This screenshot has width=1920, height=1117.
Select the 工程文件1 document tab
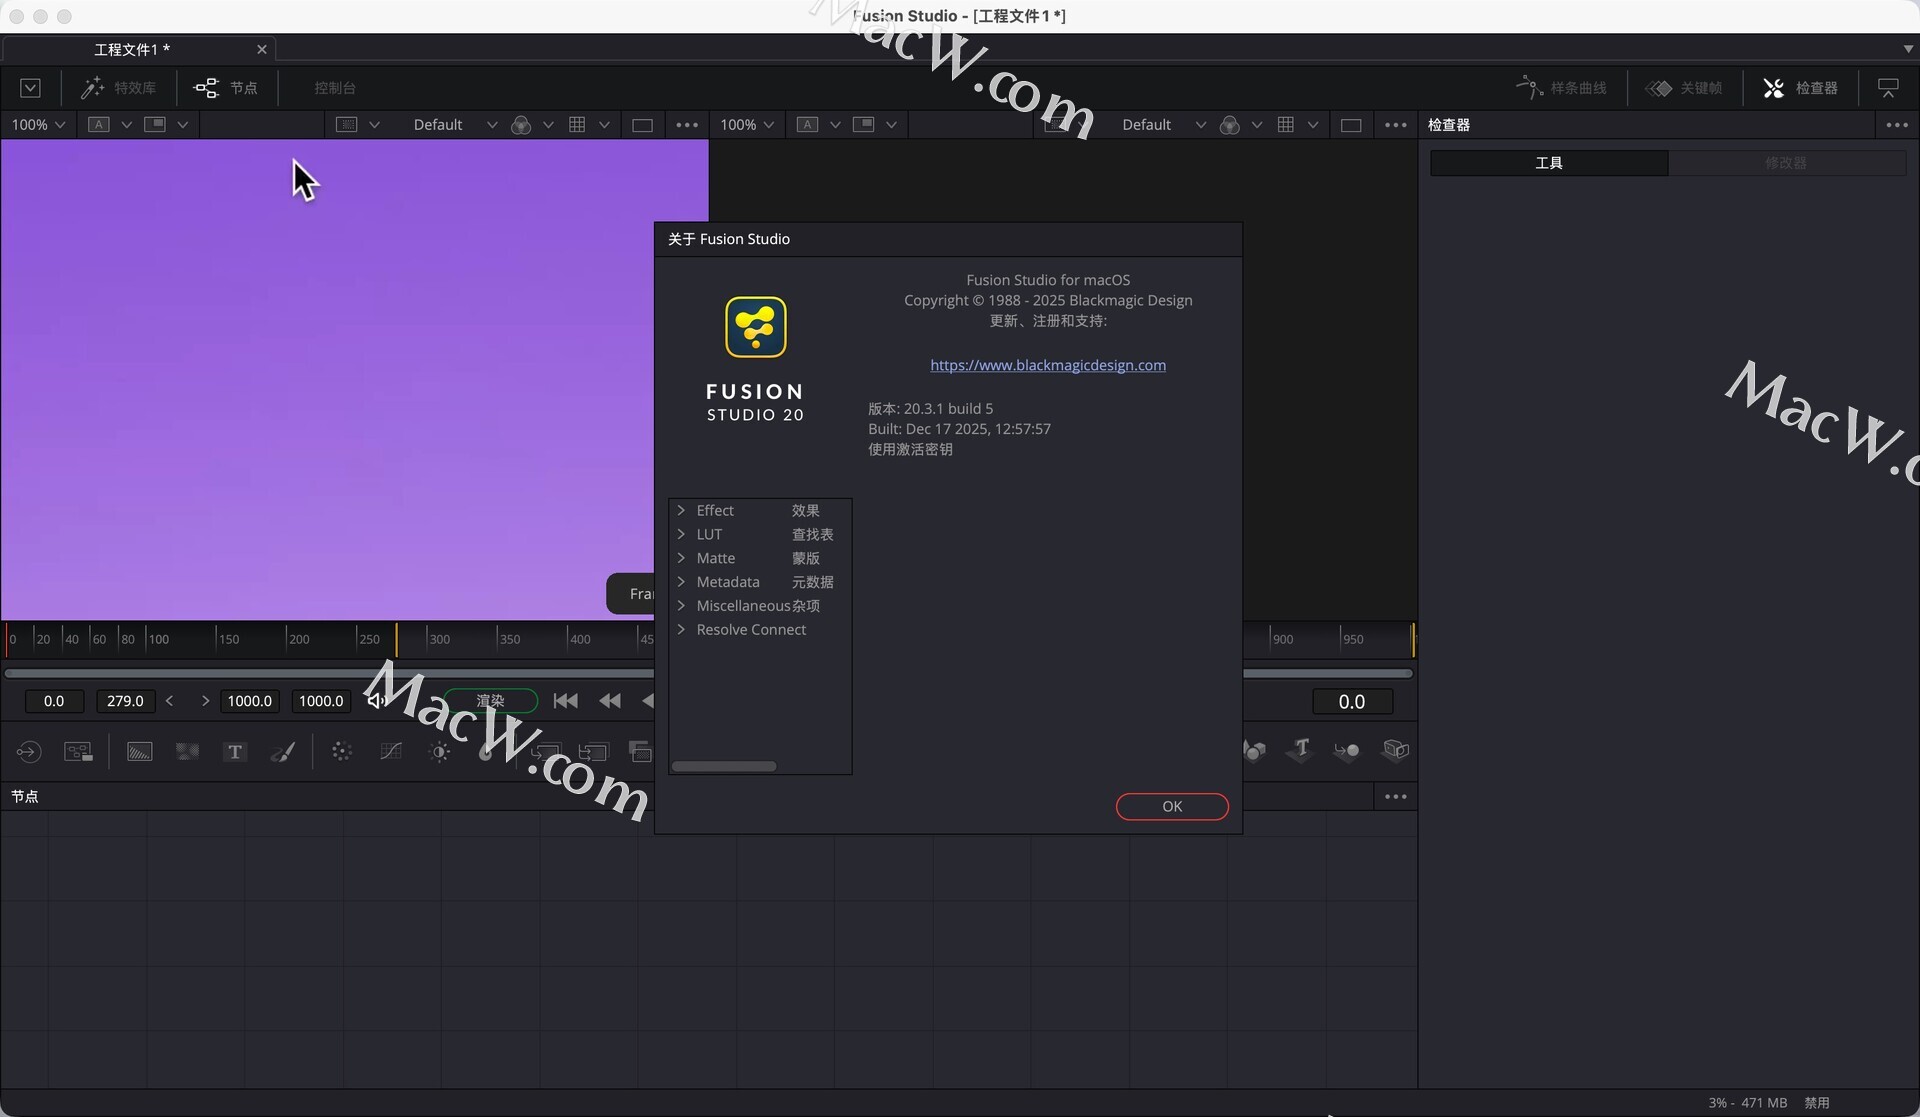[132, 49]
